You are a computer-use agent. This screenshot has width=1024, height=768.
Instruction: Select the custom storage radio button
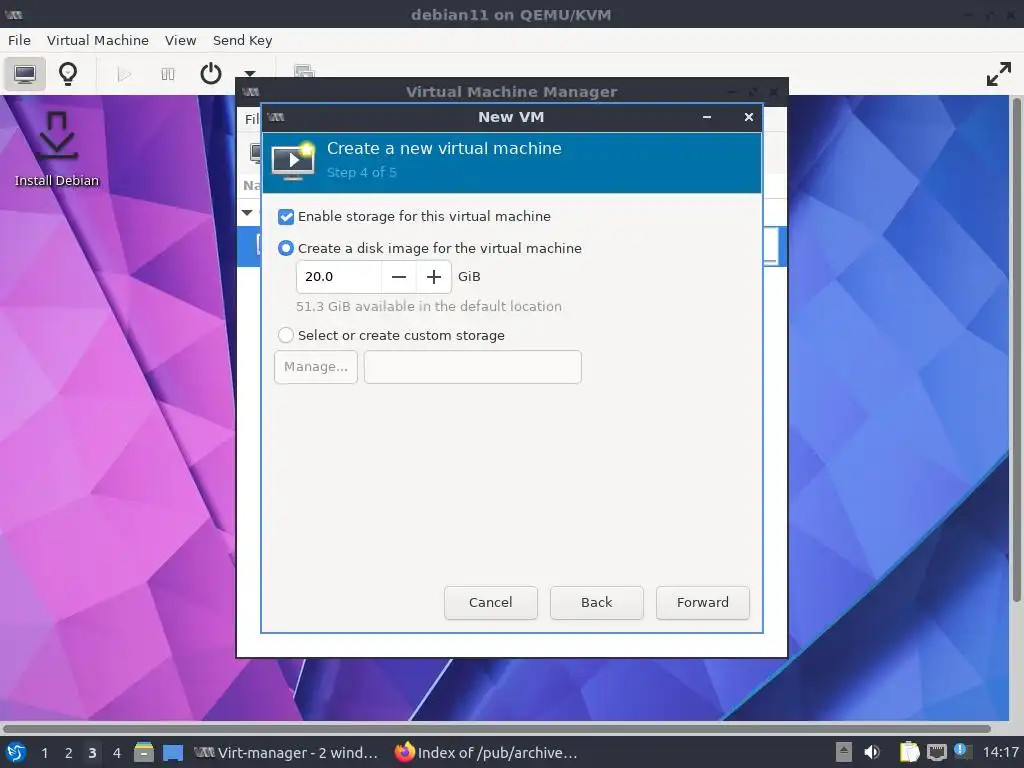[286, 336]
